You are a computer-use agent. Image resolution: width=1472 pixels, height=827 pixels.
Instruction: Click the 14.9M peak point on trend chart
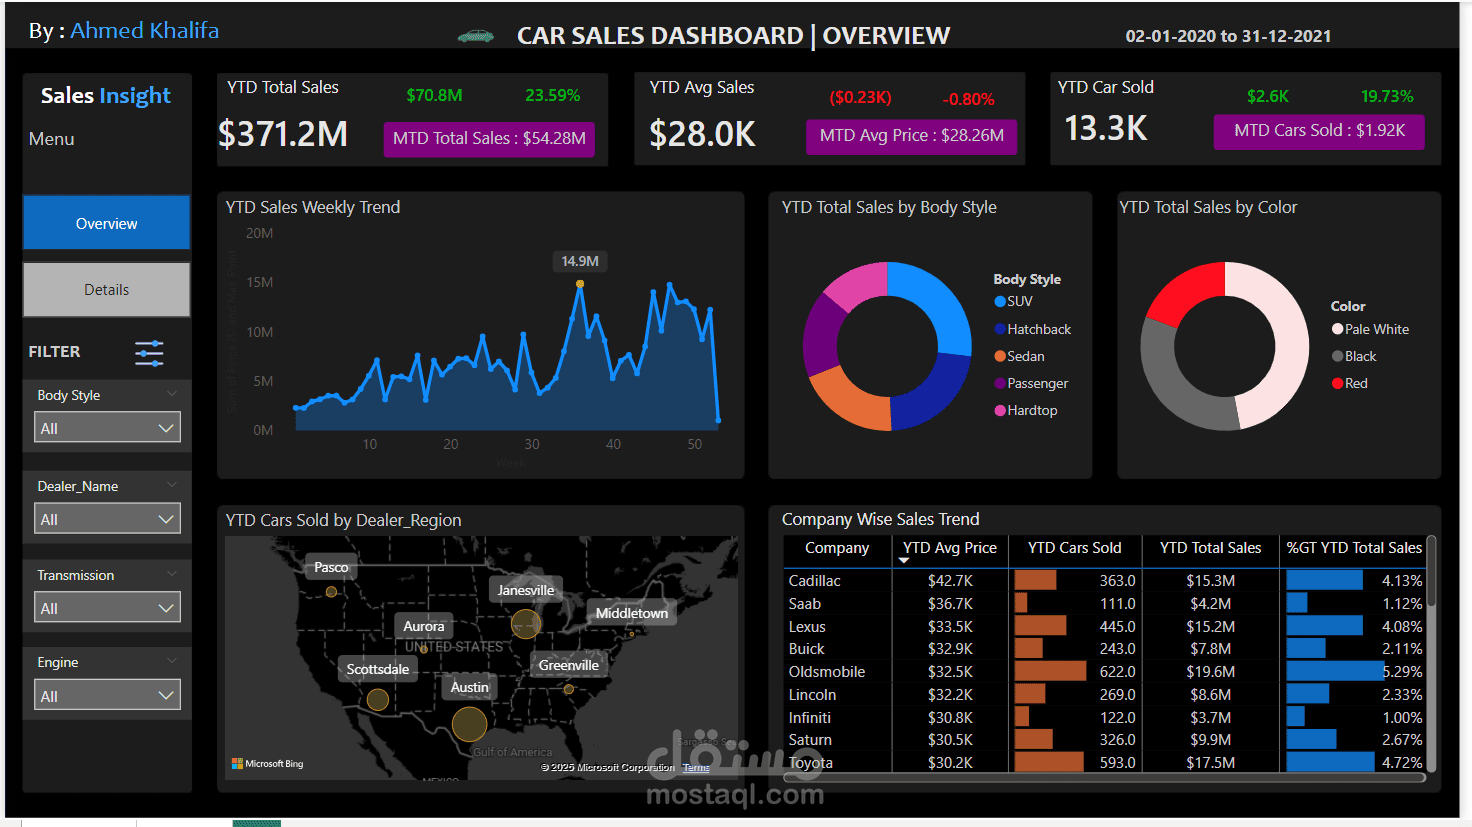pyautogui.click(x=580, y=284)
